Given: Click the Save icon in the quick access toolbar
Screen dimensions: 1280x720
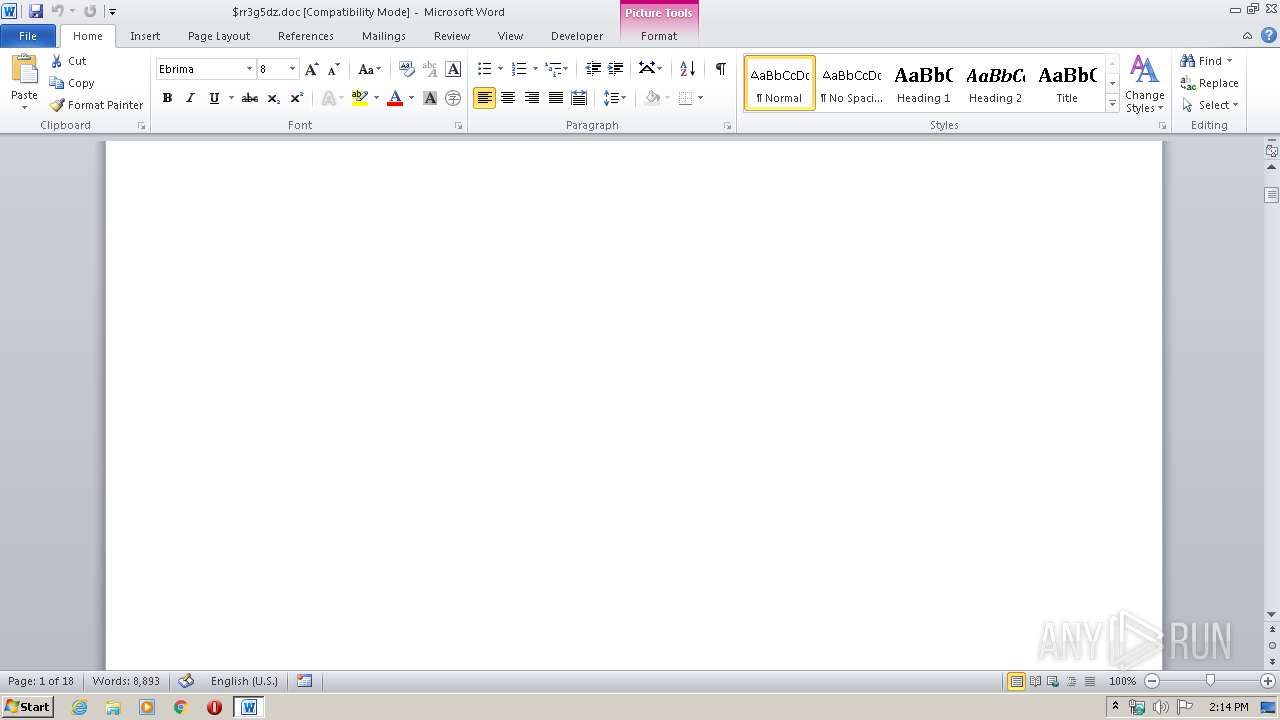Looking at the screenshot, I should (x=36, y=11).
